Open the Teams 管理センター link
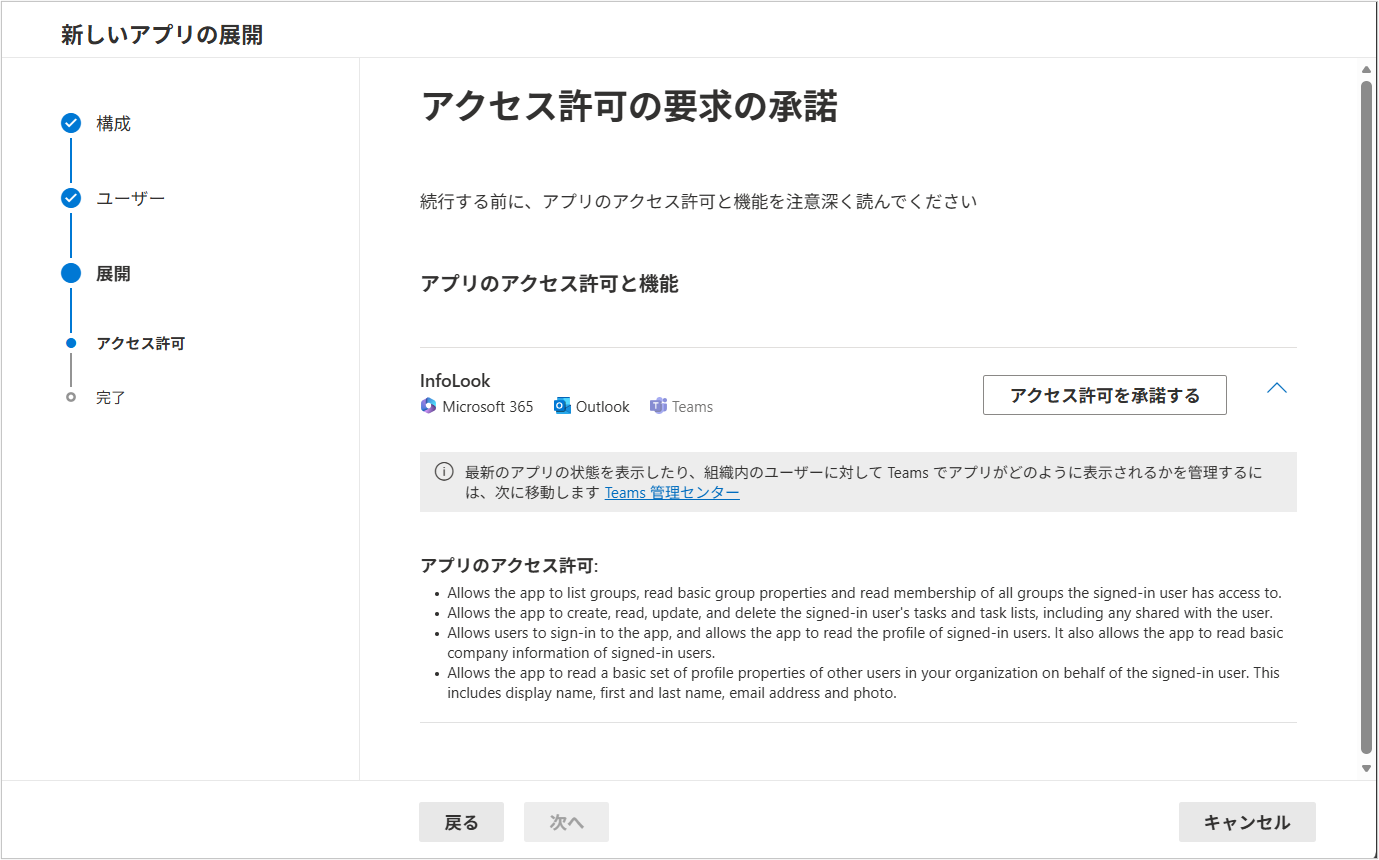The height and width of the screenshot is (860, 1379). 672,492
